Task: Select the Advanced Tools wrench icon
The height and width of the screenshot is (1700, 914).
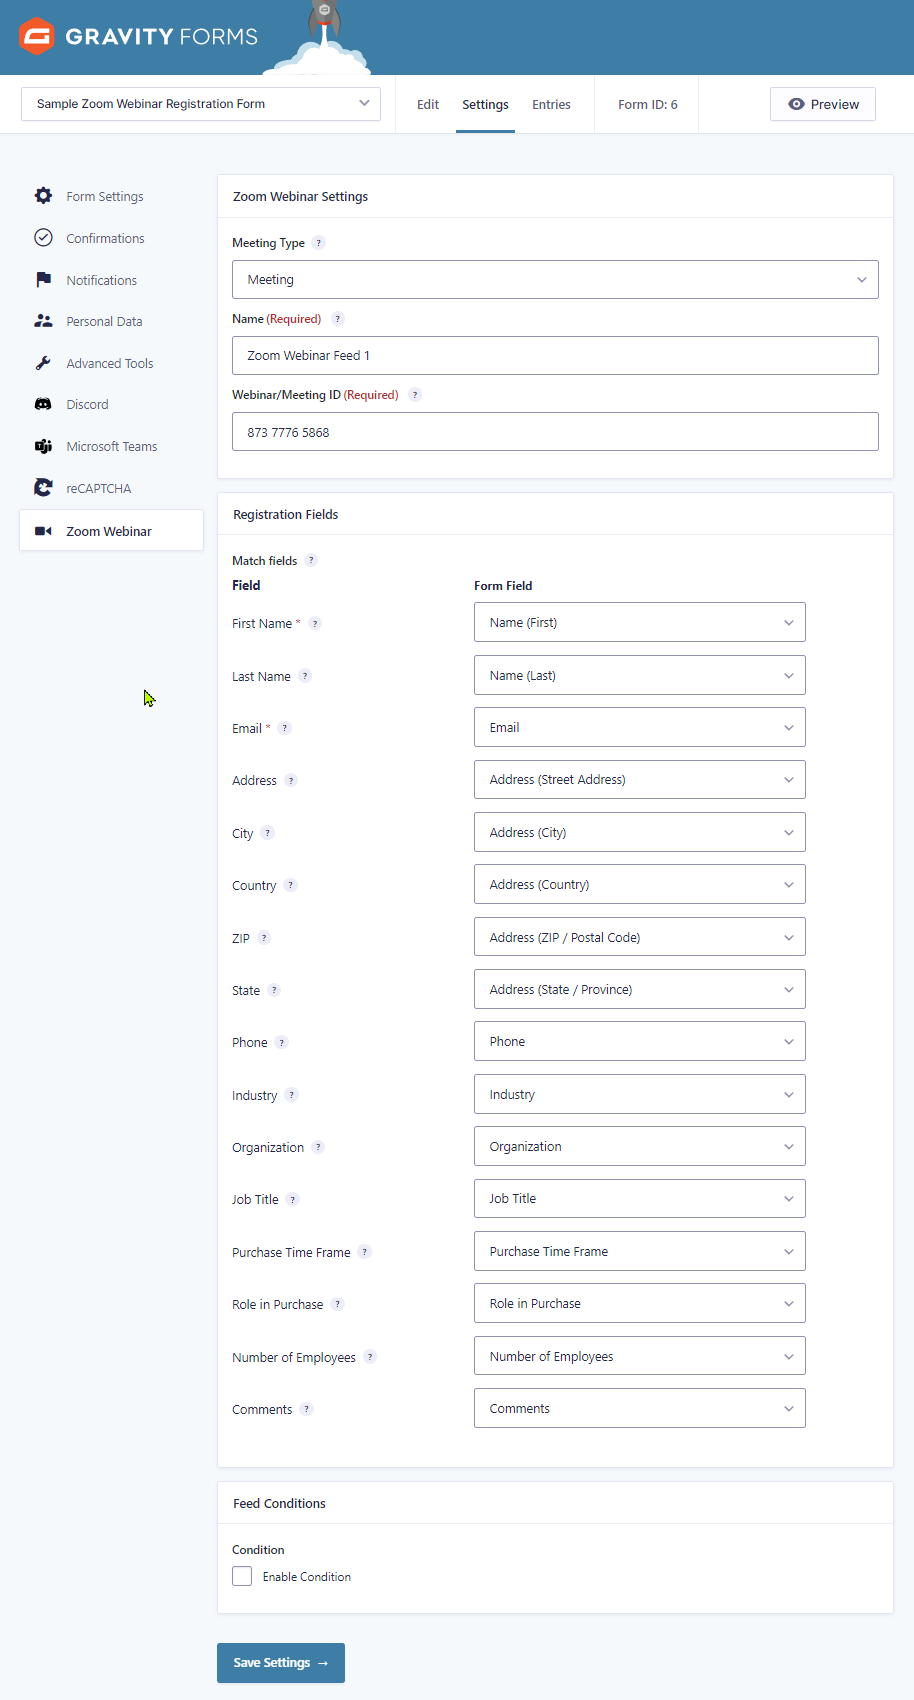Action: coord(43,362)
